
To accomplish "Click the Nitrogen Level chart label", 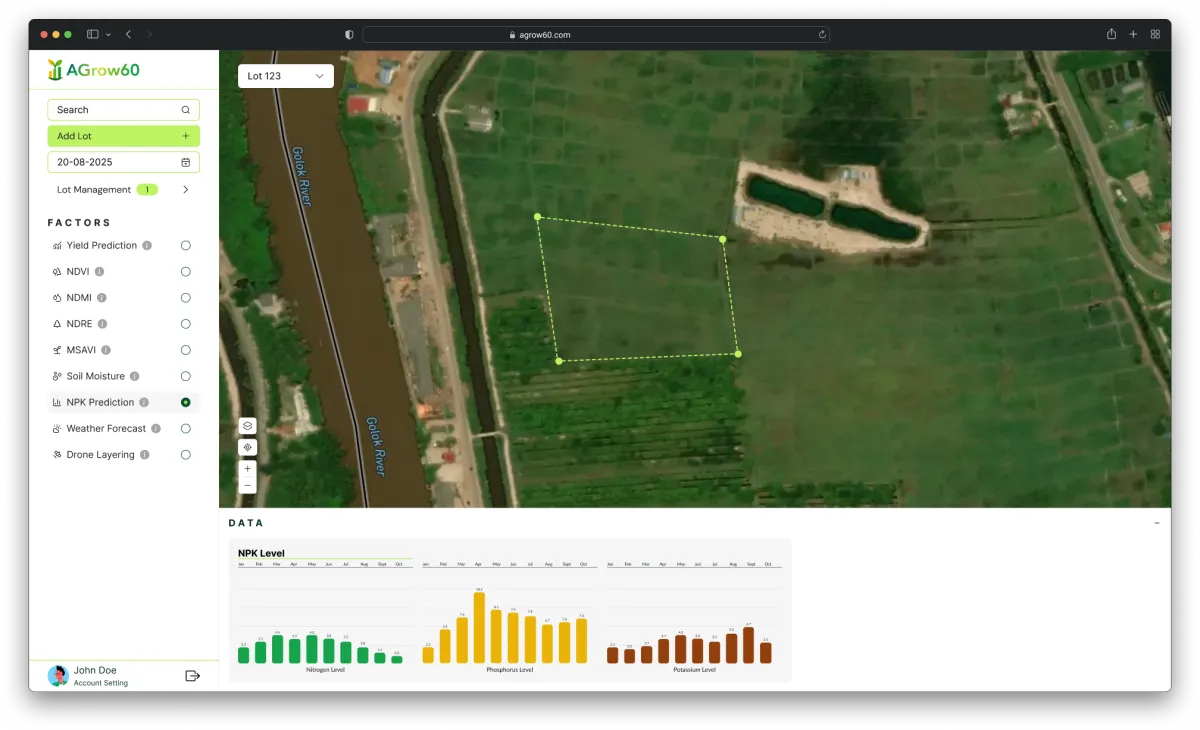I will 325,670.
